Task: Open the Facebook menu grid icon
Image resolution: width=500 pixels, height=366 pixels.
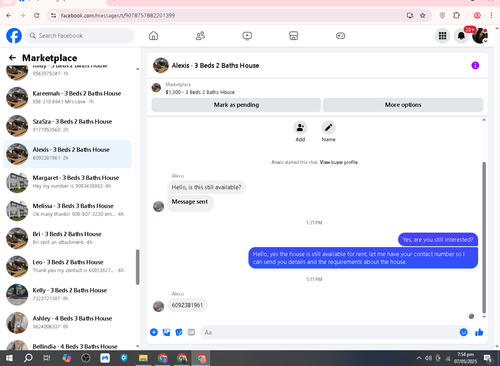Action: 442,36
